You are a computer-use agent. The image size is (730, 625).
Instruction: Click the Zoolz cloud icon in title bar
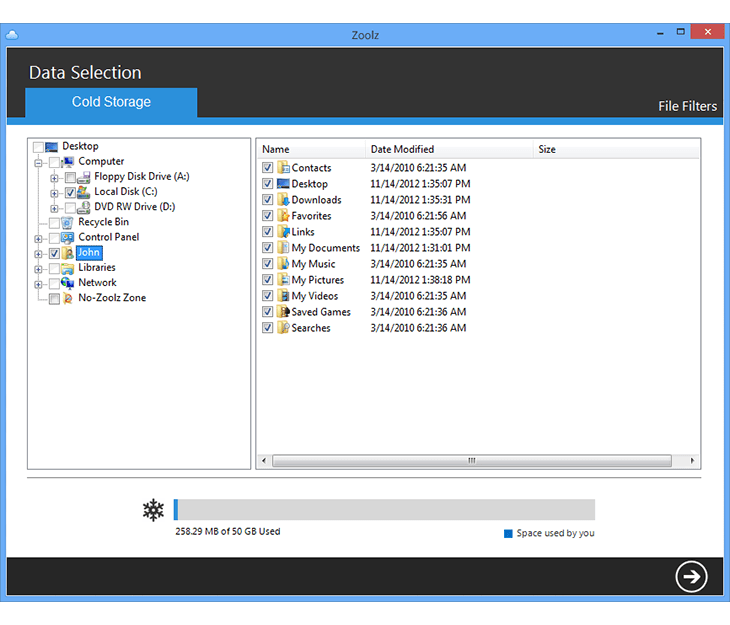(12, 35)
